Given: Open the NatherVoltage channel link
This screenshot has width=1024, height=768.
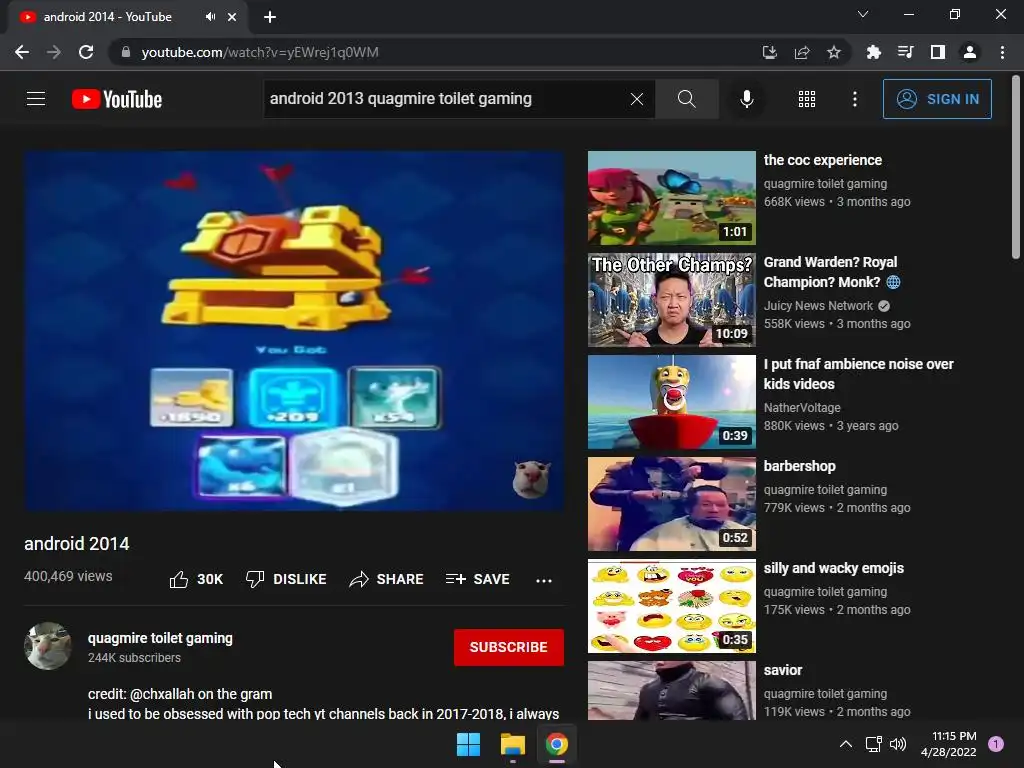Looking at the screenshot, I should [802, 408].
